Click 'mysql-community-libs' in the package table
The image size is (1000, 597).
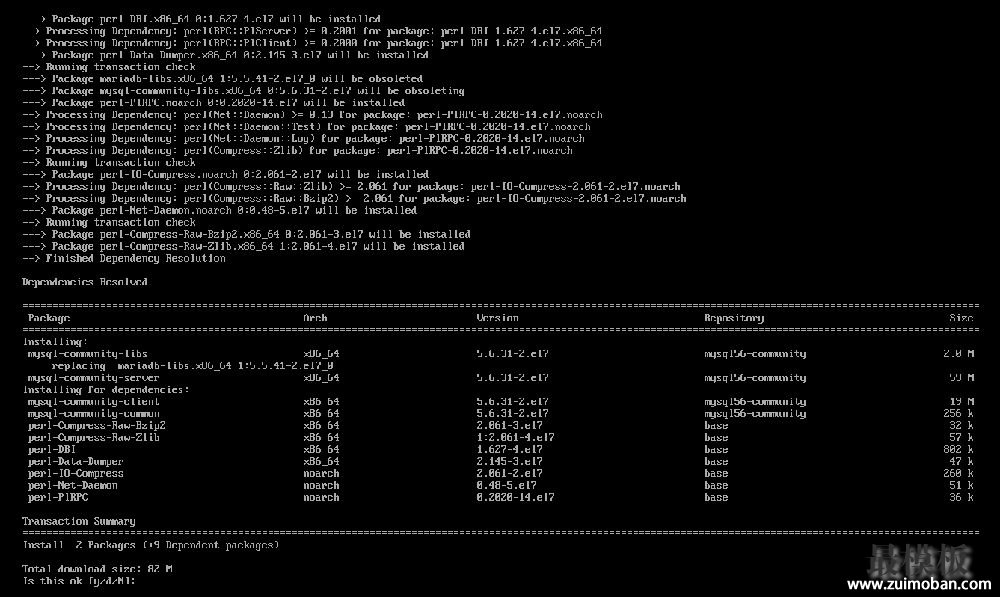pos(87,353)
